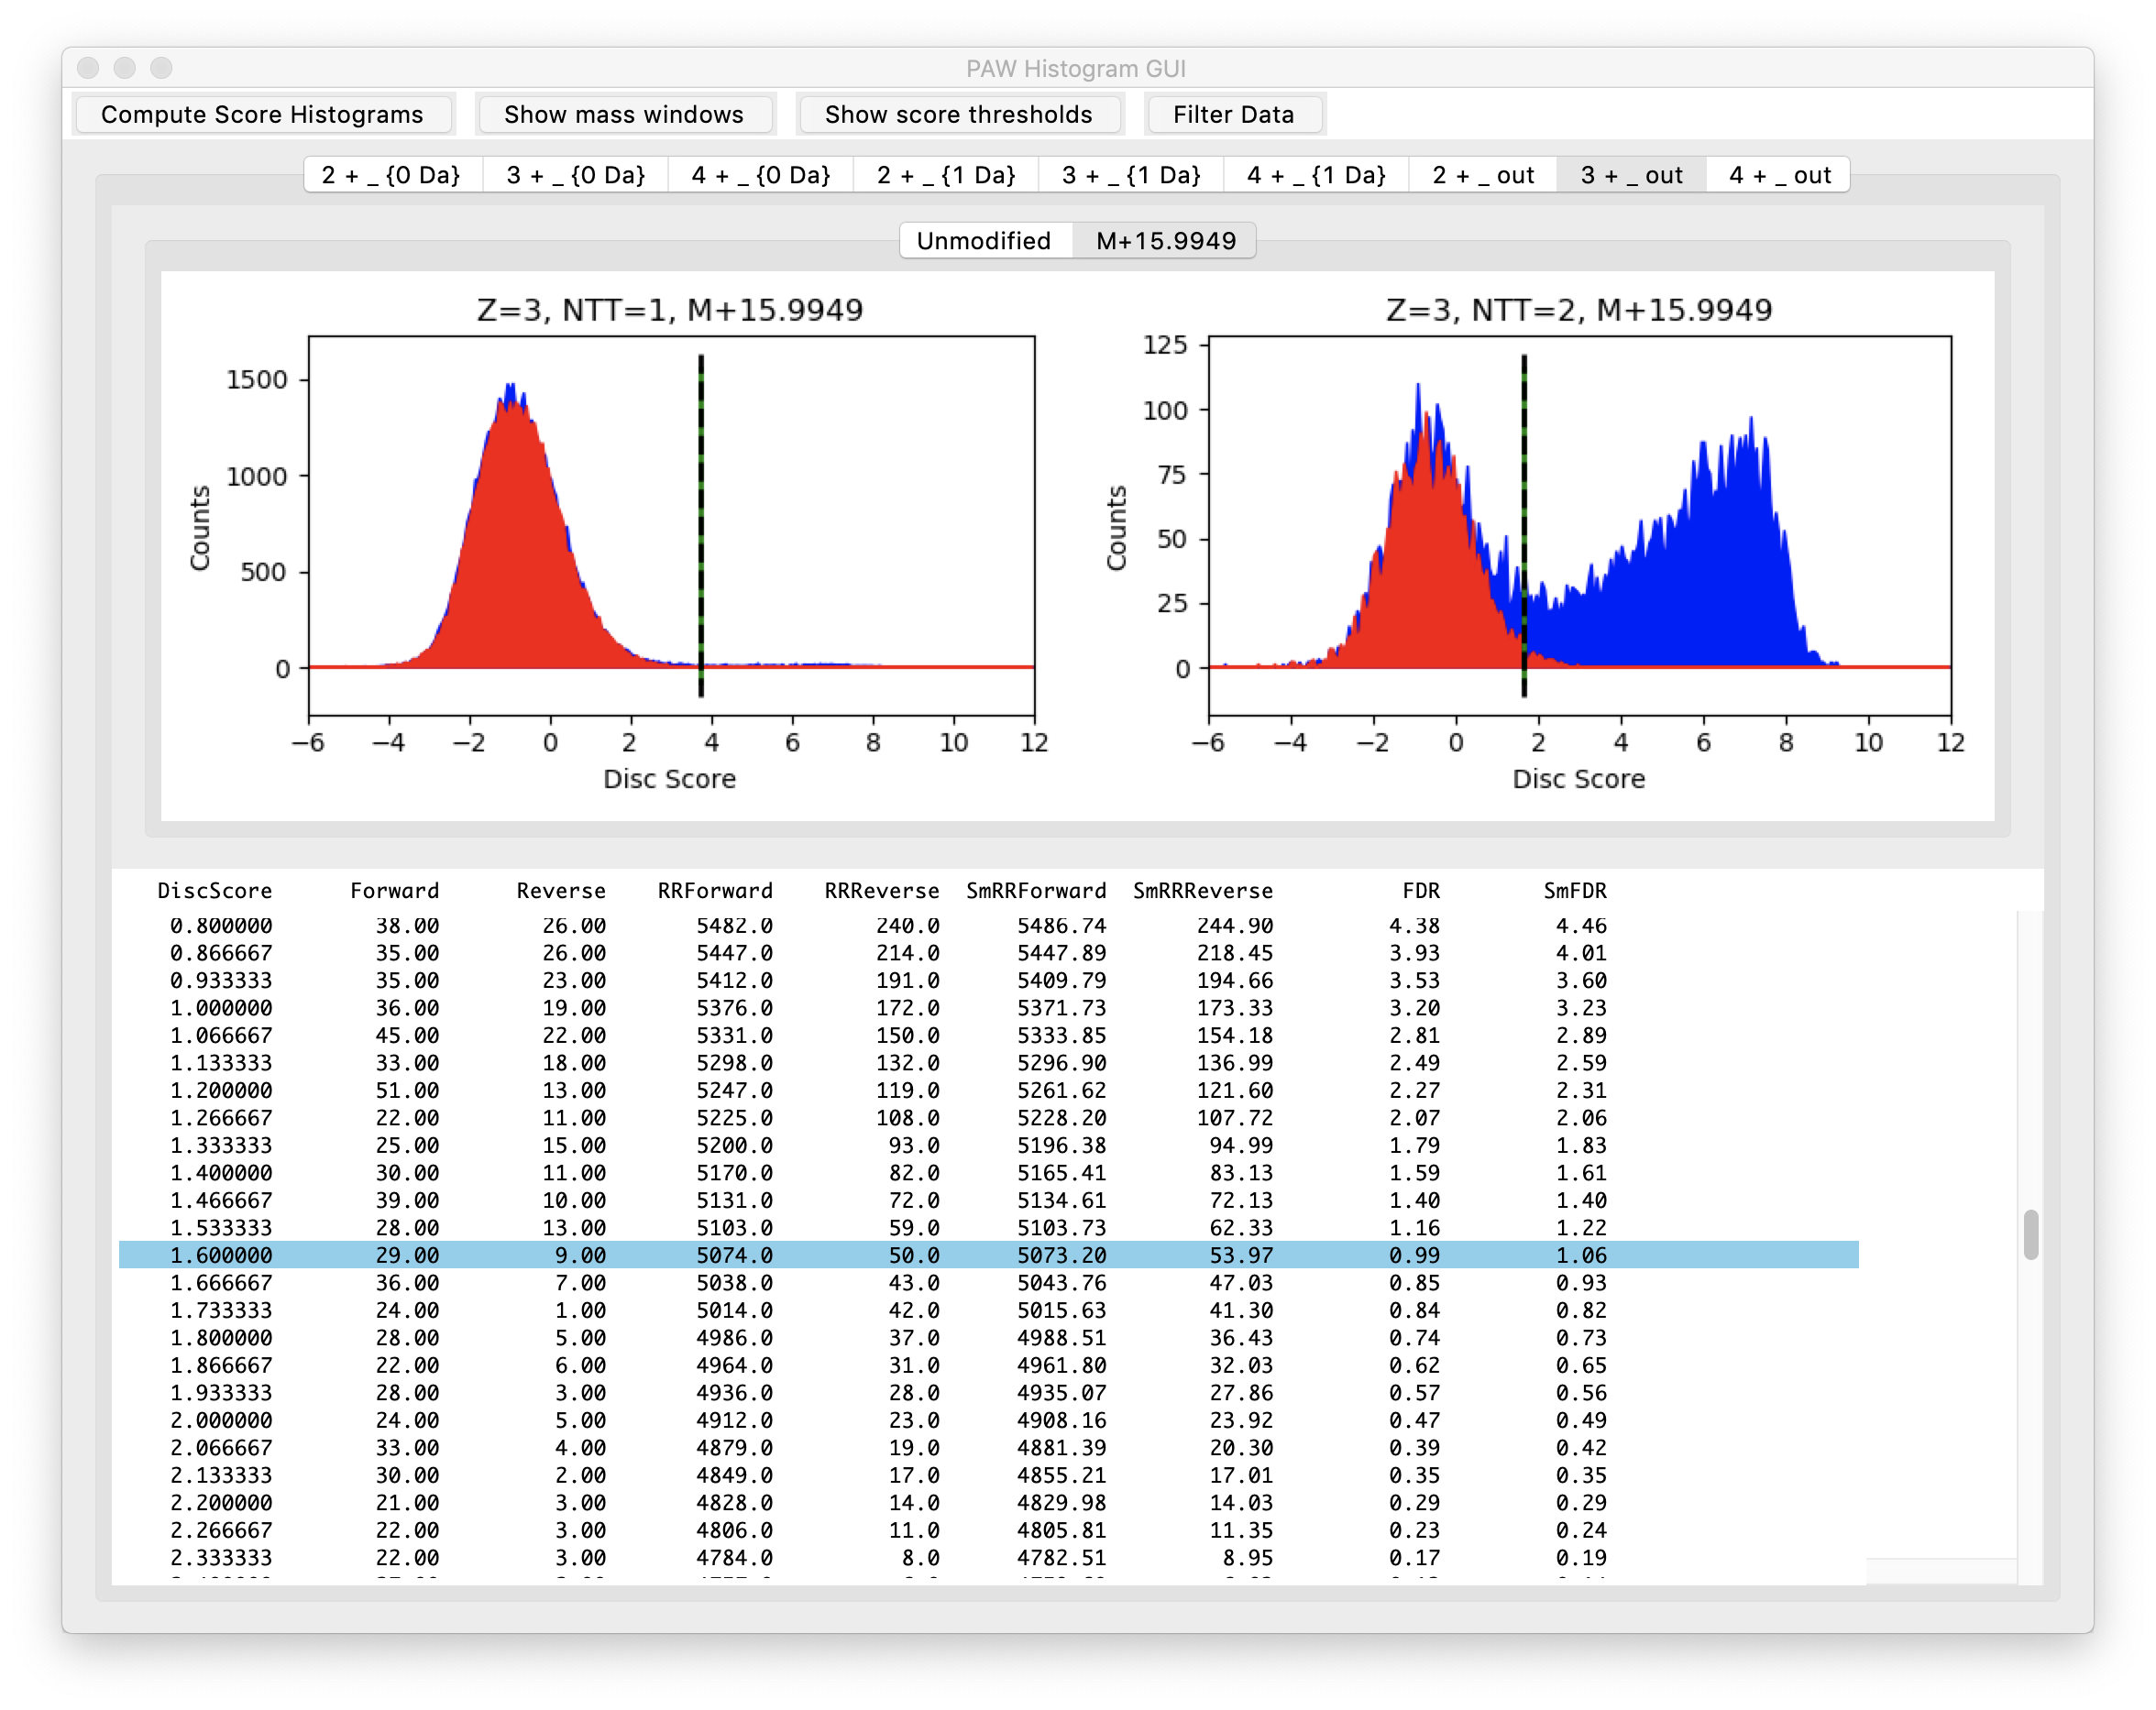Click Show score thresholds button
2156x1710 pixels.
[958, 114]
